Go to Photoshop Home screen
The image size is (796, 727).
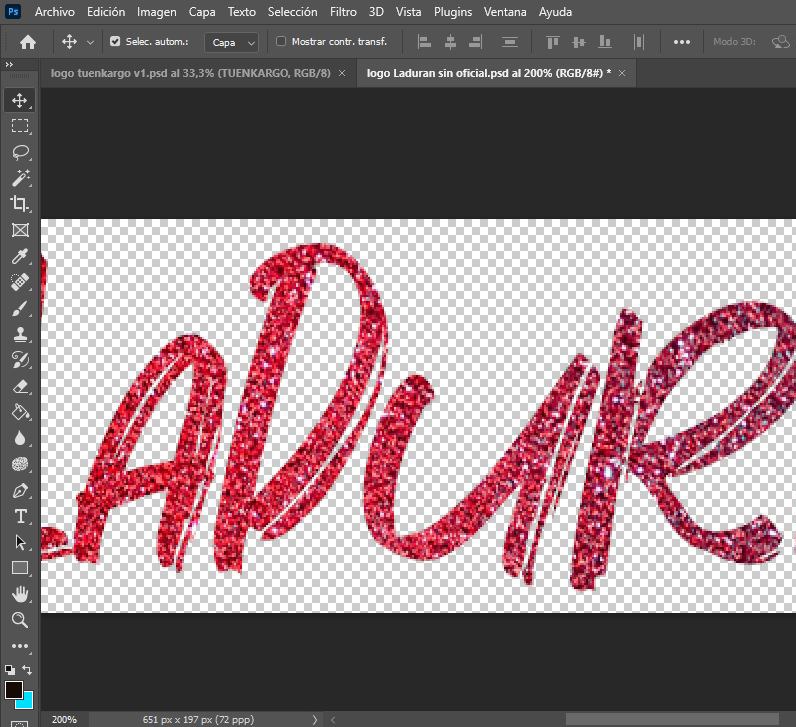tap(27, 42)
